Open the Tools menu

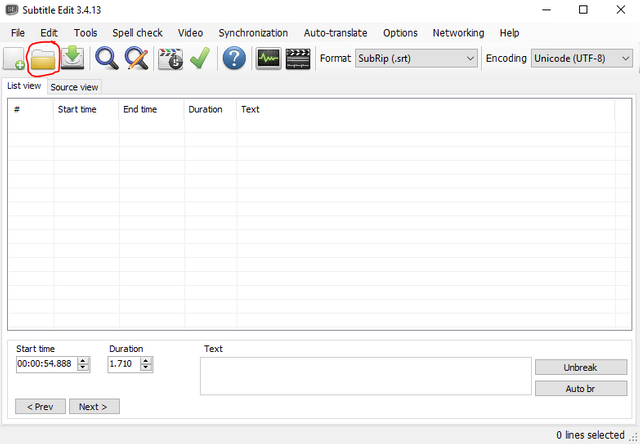click(85, 33)
